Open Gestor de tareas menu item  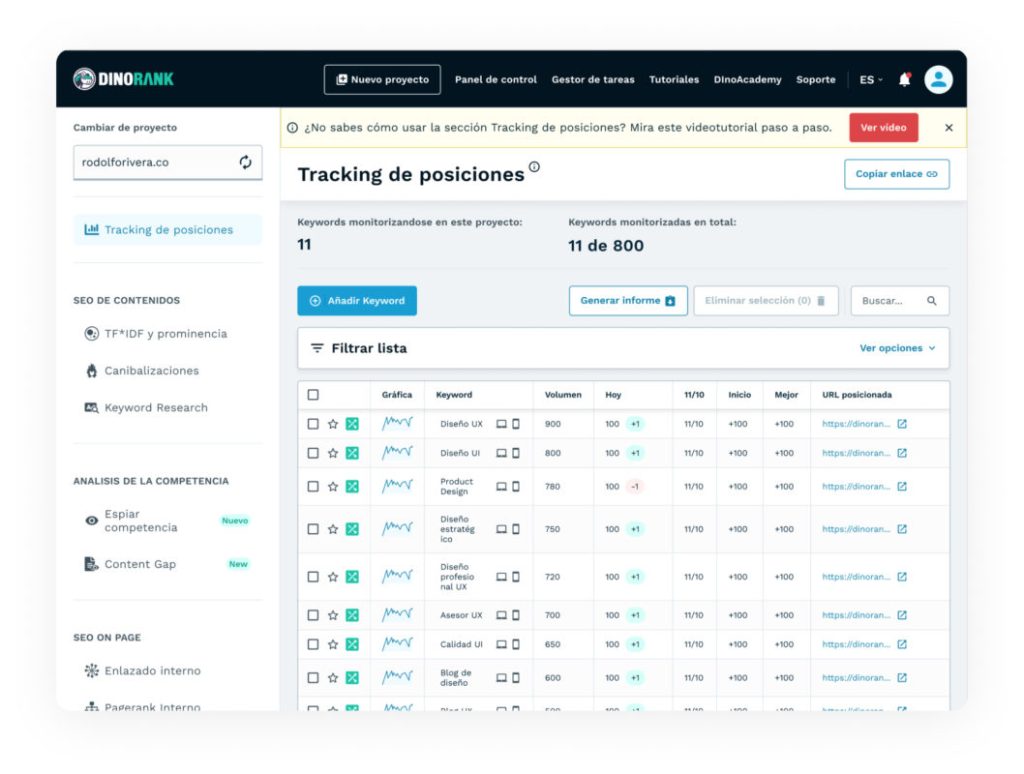[593, 80]
